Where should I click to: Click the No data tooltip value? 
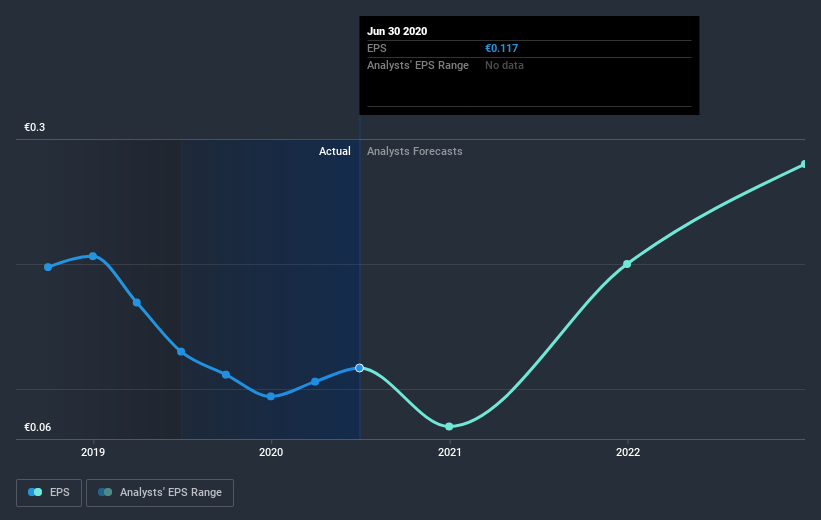pos(504,65)
